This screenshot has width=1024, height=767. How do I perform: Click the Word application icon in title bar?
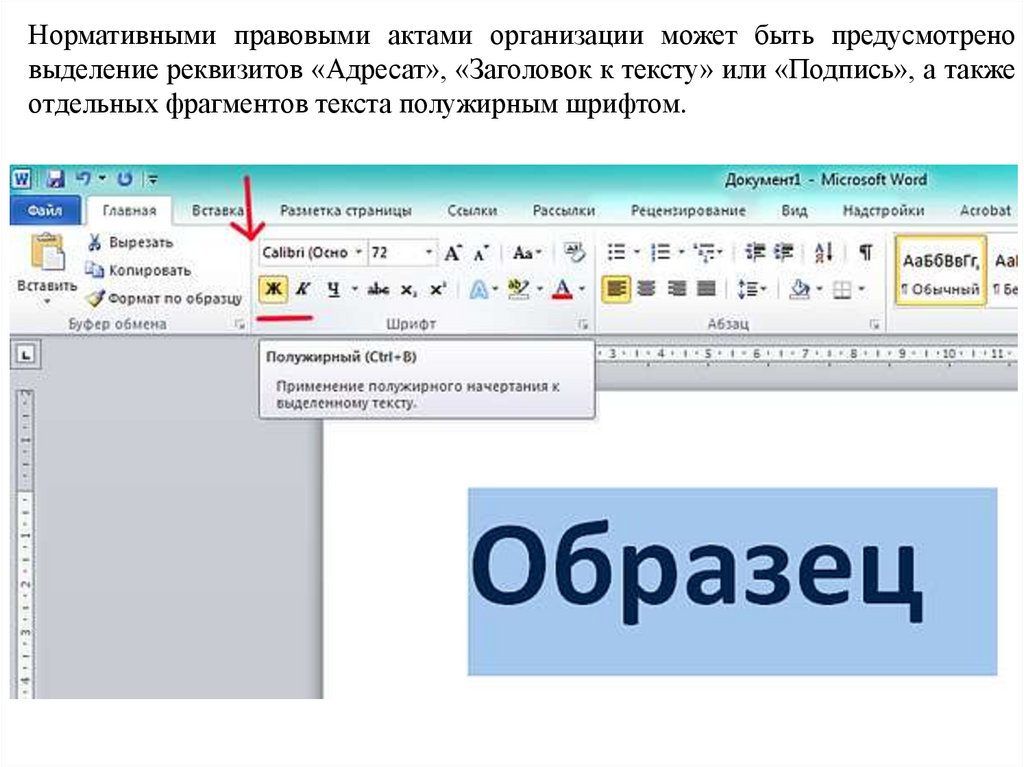coord(22,178)
